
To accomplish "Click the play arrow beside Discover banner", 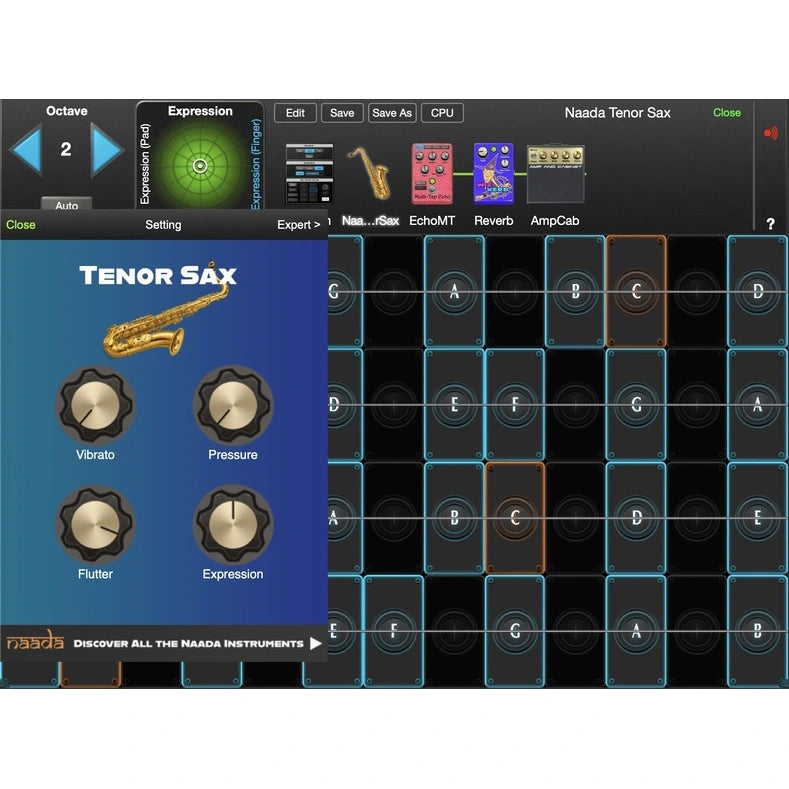I will [315, 644].
